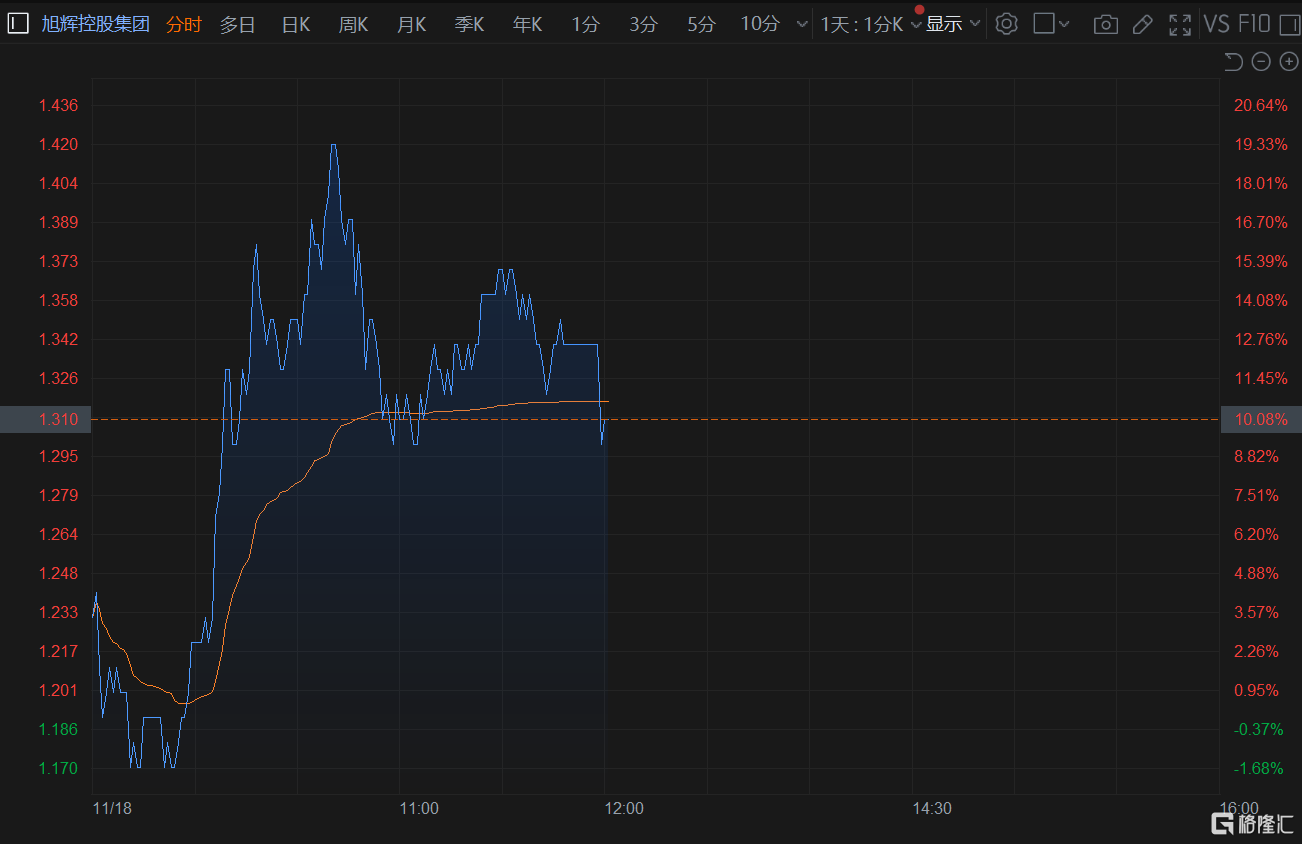Toggle the left sidebar panel icon
The height and width of the screenshot is (844, 1302).
pyautogui.click(x=18, y=24)
